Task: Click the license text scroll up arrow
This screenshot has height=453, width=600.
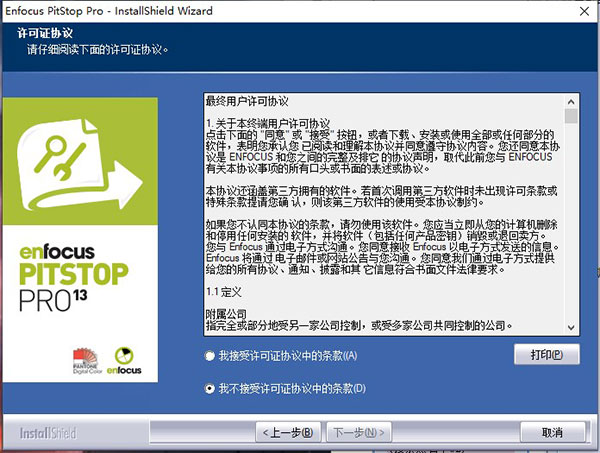Action: [x=571, y=102]
